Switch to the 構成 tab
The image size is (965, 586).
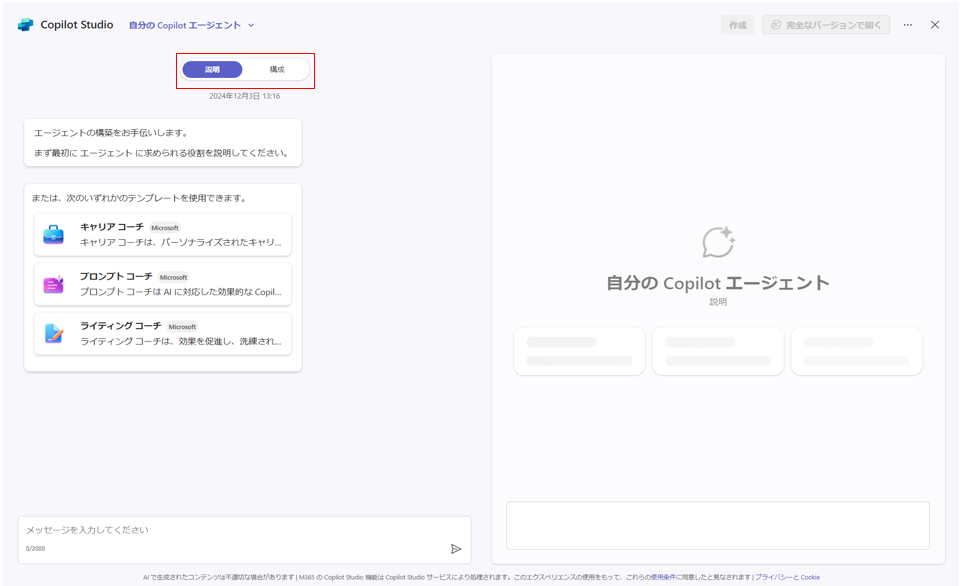click(x=277, y=70)
